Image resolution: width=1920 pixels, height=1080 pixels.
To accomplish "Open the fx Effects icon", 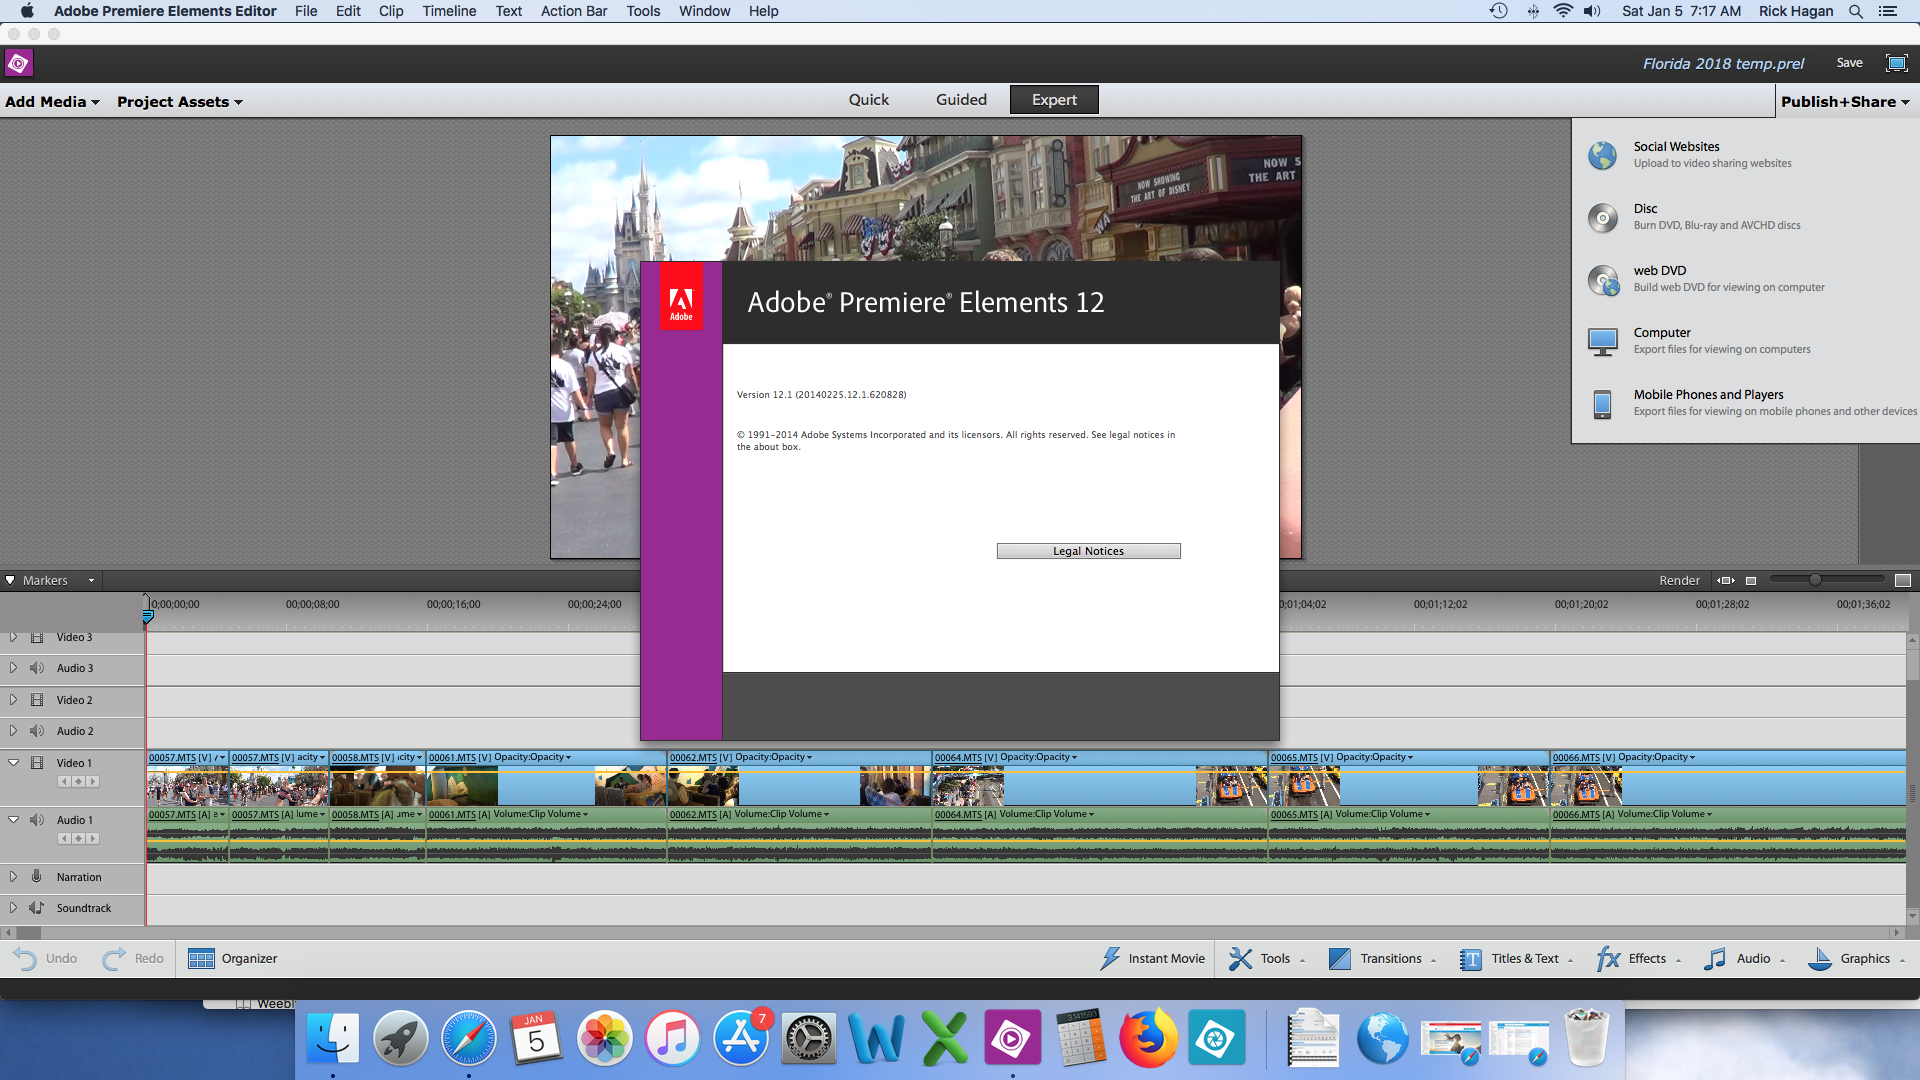I will 1608,959.
